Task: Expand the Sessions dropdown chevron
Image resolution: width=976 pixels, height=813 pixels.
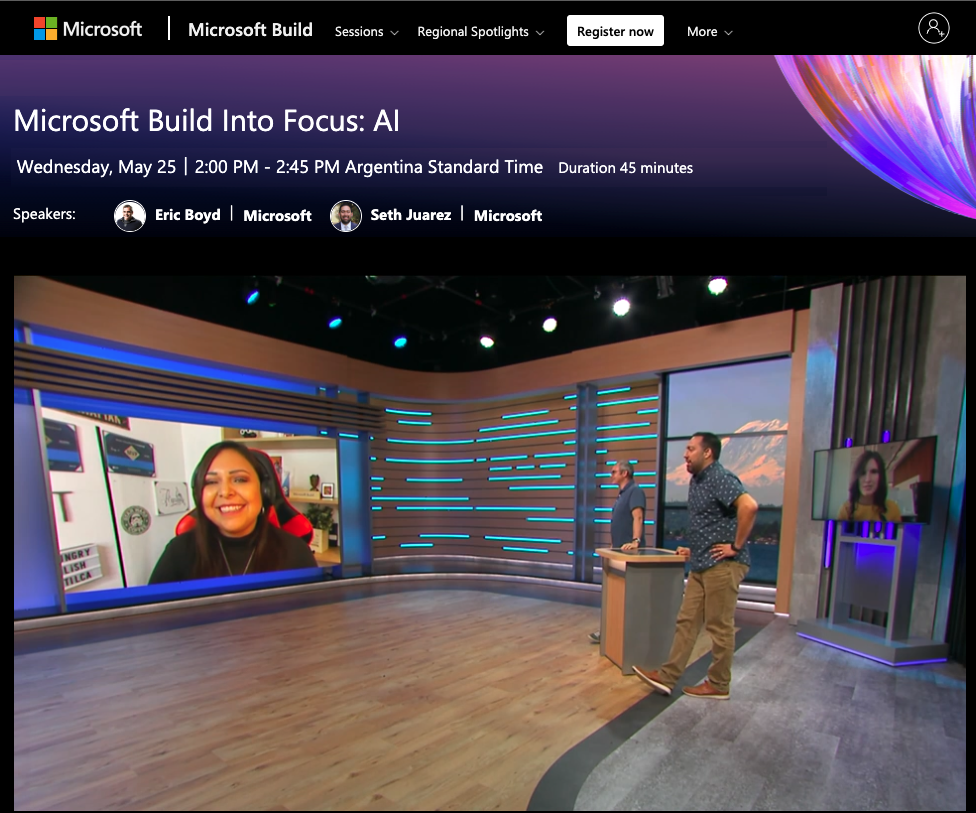Action: pyautogui.click(x=394, y=33)
